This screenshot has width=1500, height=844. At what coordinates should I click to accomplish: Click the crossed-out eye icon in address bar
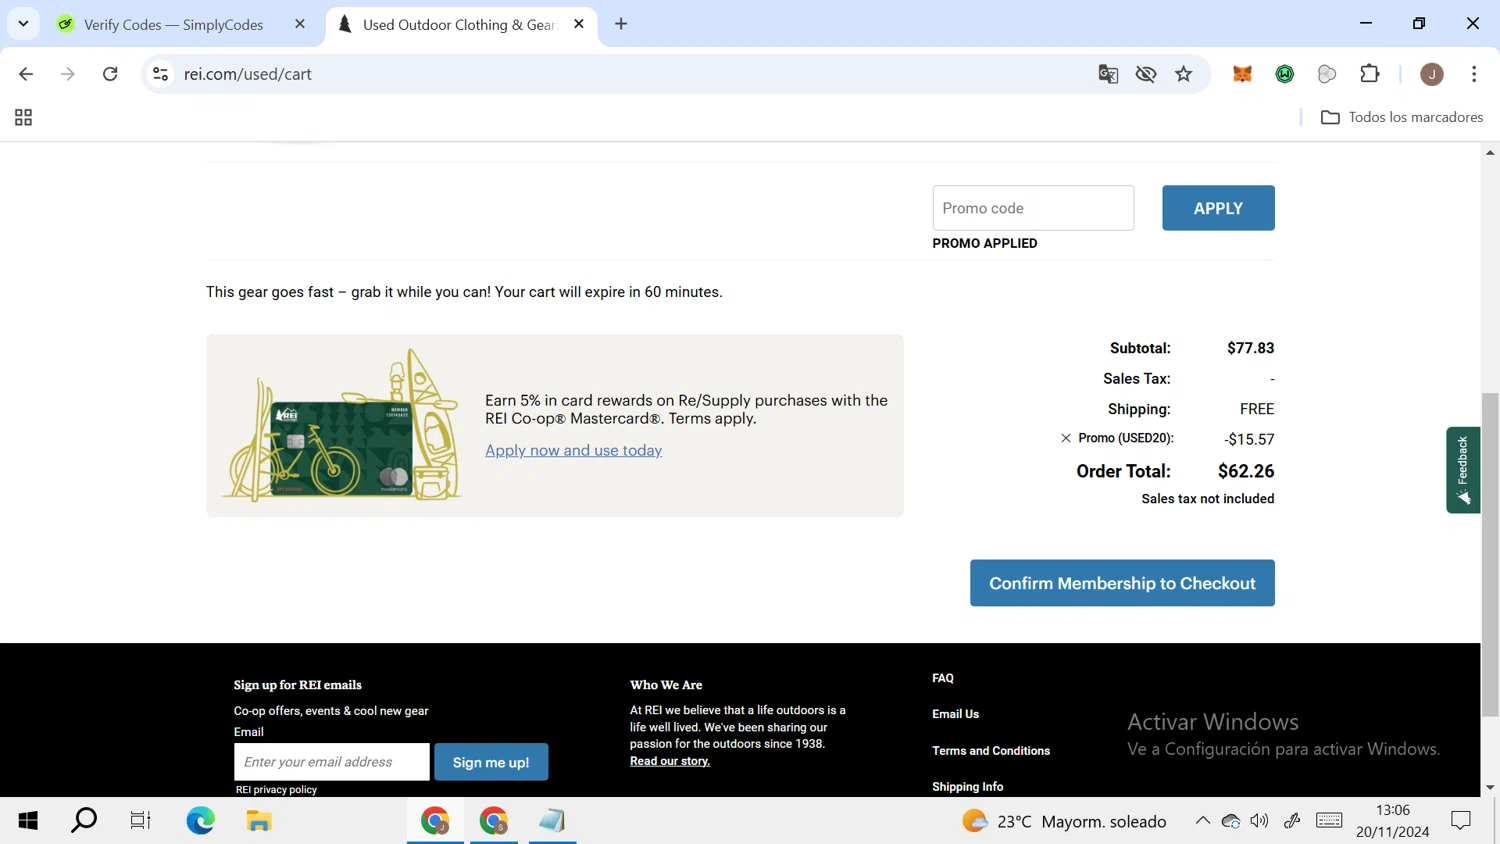point(1146,74)
